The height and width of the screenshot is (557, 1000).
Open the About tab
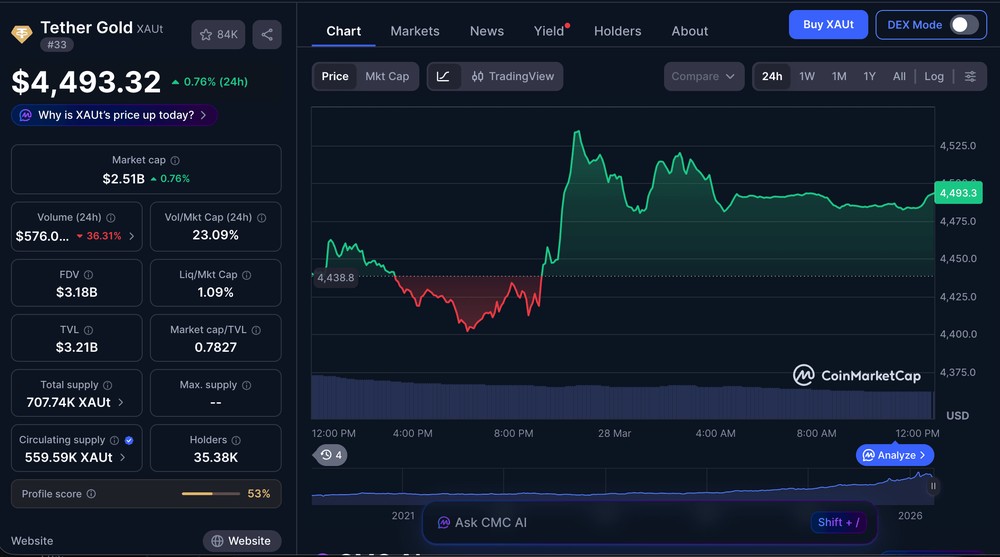(689, 31)
